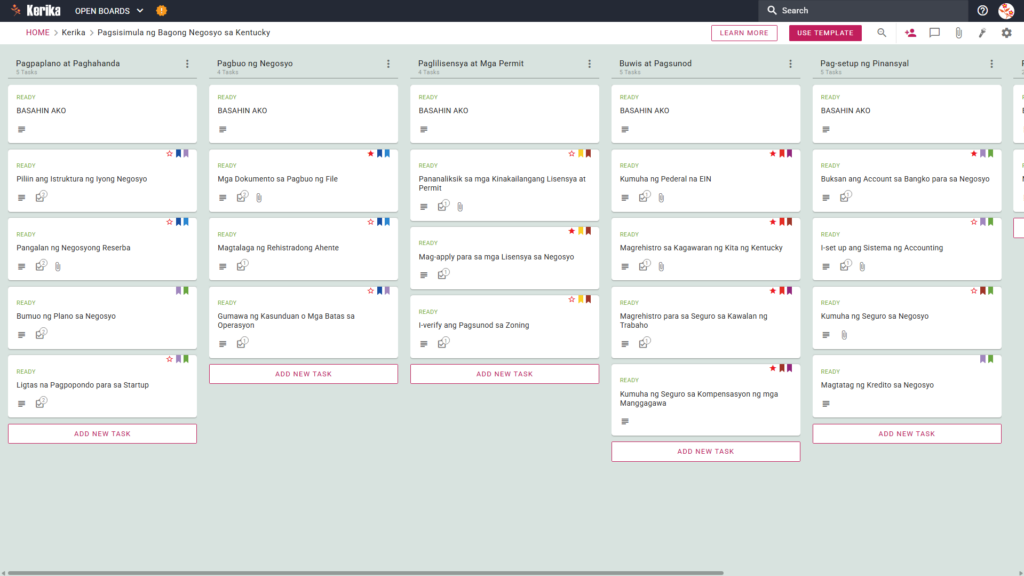Screen dimensions: 1024x576
Task: Open the I-set up ang Sistema ng Accounting title
Action: [882, 248]
